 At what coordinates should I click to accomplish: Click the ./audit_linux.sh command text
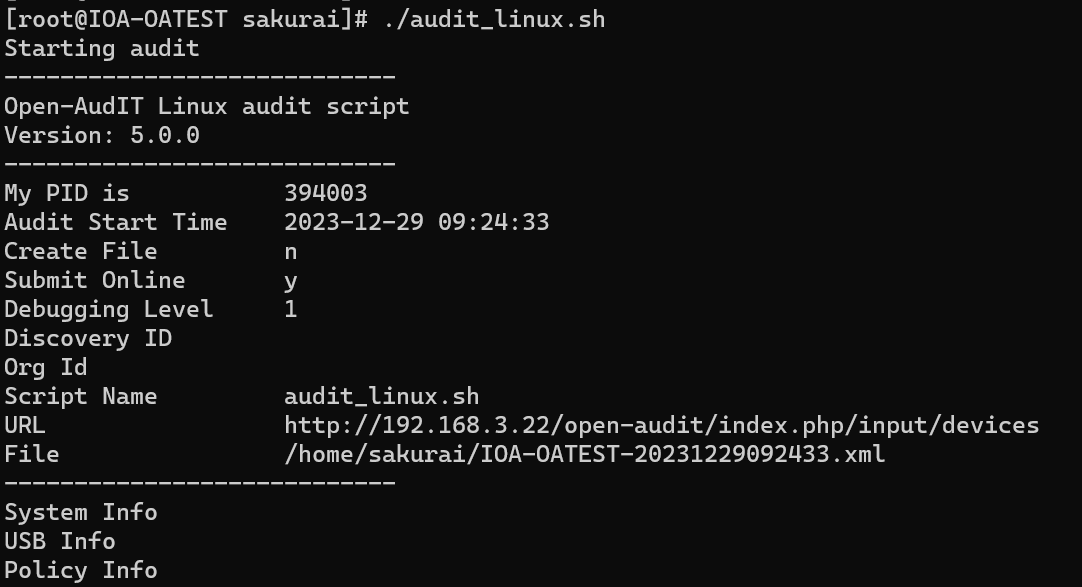coord(493,19)
